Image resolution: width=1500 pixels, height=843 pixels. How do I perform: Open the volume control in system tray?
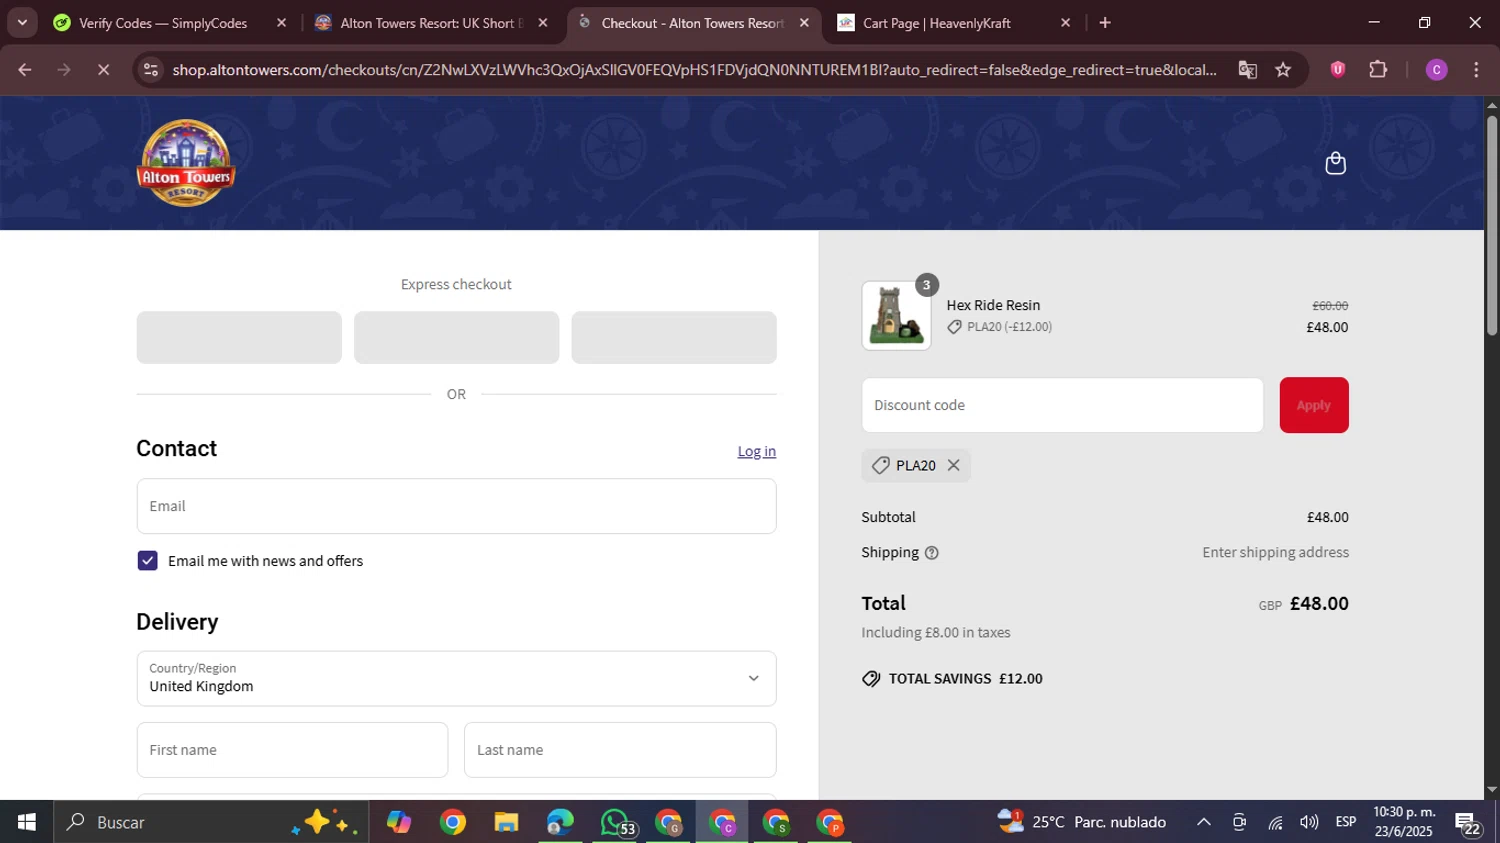tap(1309, 822)
